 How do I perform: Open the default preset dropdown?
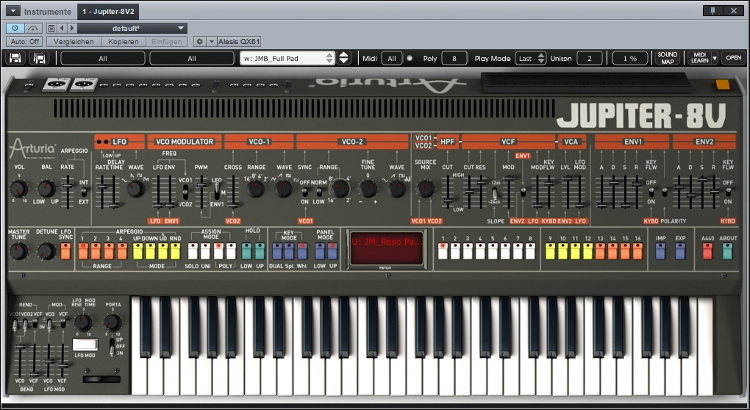132,28
